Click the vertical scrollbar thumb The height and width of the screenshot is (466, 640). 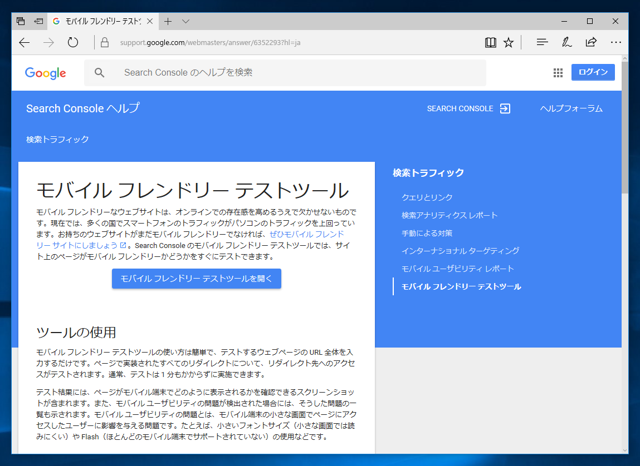(625, 127)
